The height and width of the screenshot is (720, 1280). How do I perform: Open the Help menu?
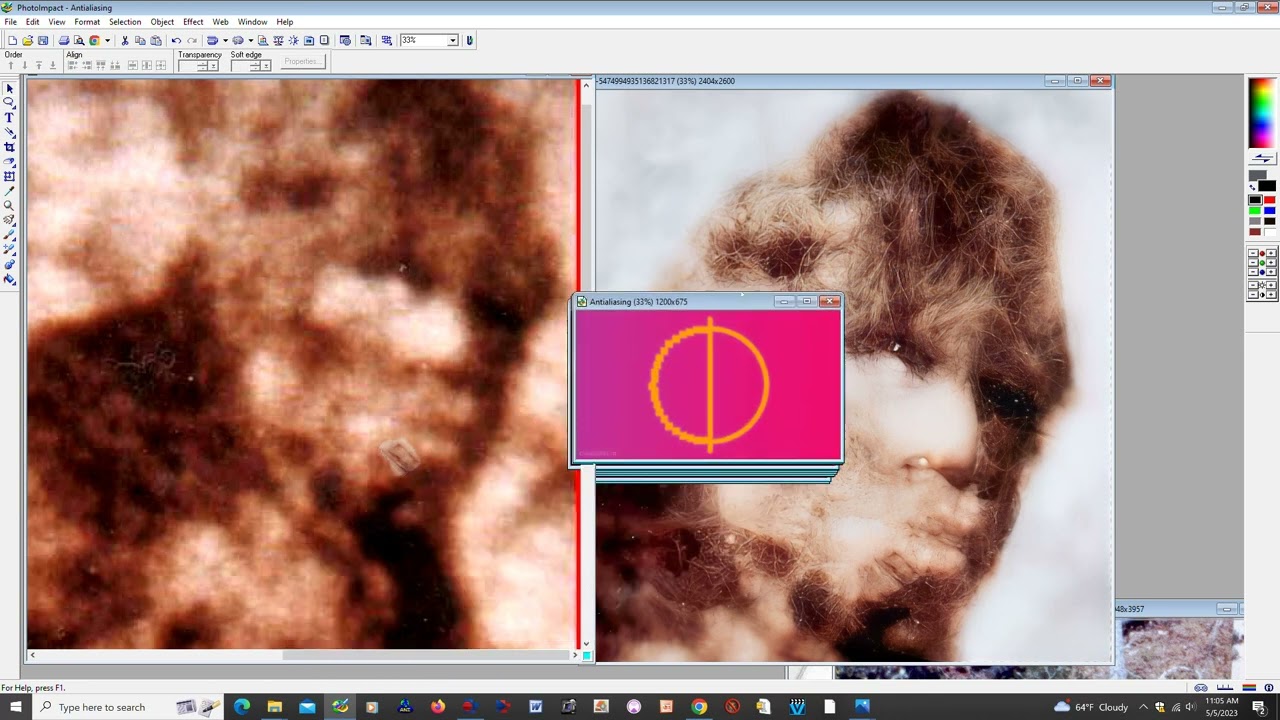tap(285, 21)
